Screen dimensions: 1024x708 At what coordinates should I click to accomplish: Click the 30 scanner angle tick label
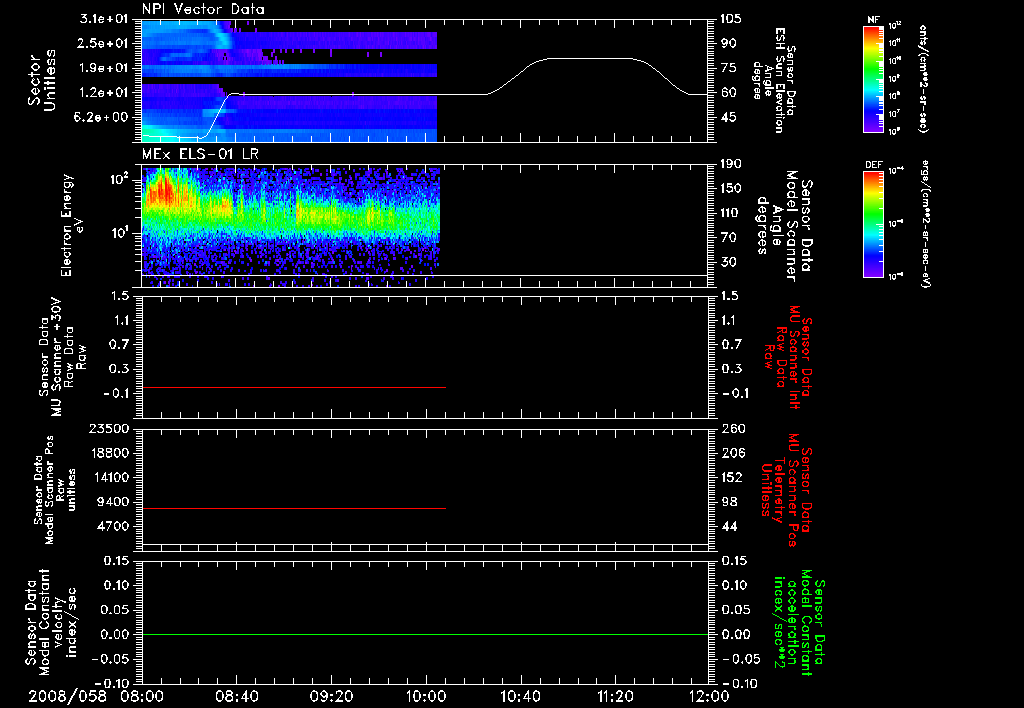tap(728, 263)
